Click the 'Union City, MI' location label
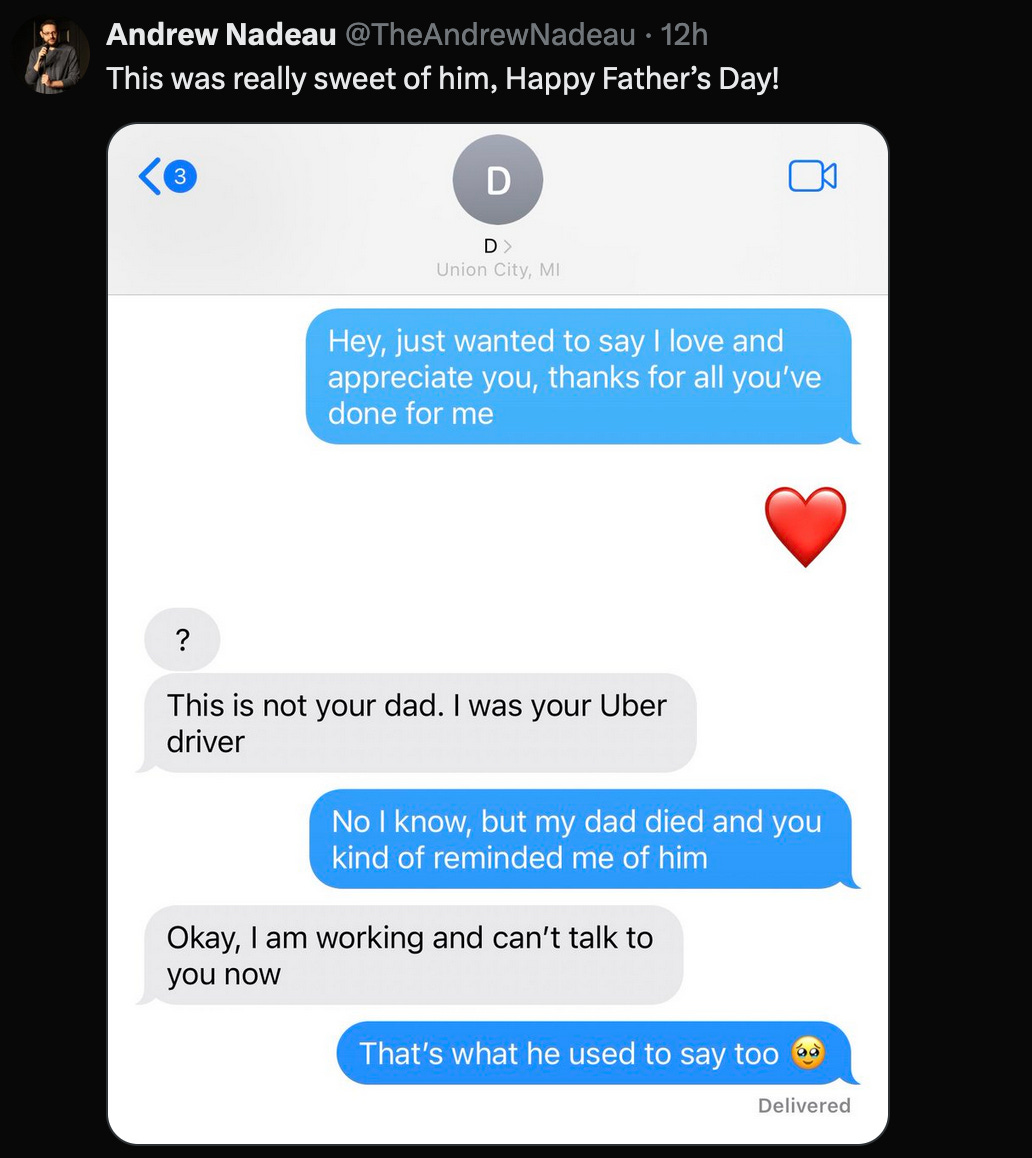1032x1158 pixels. [498, 270]
